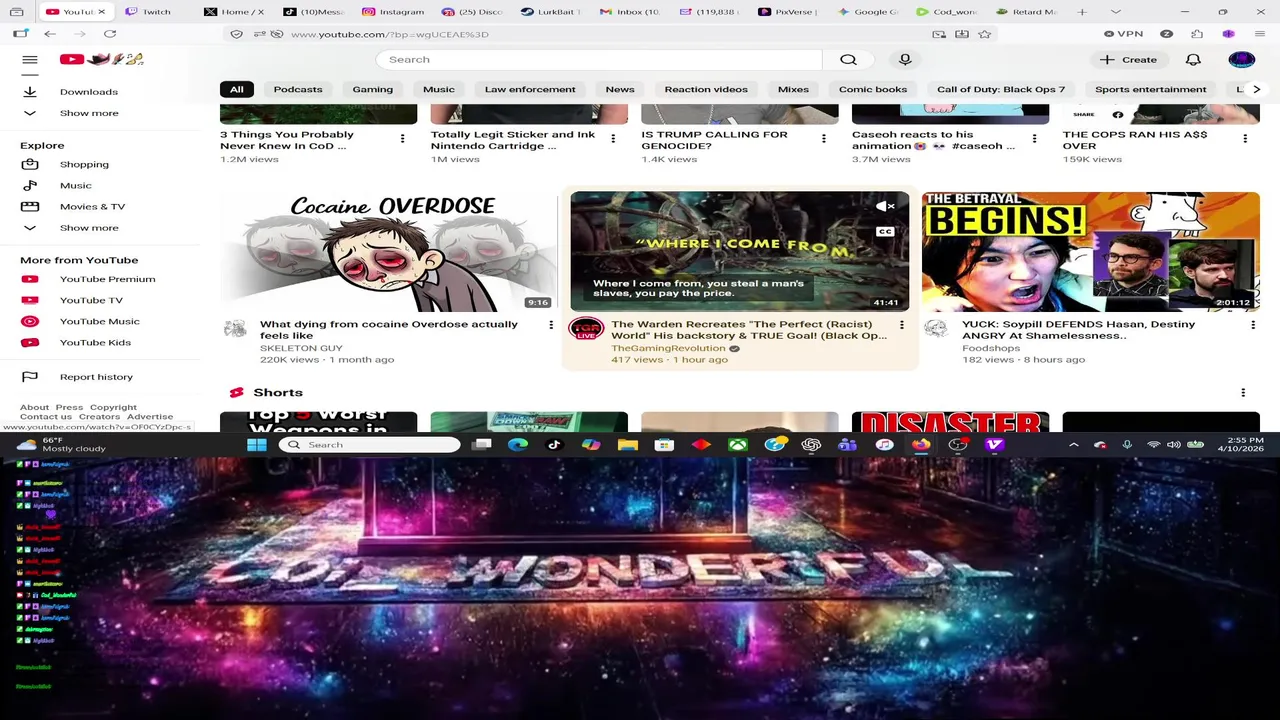Screen dimensions: 1280x720
Task: Open a new browser tab plus
Action: (1082, 12)
